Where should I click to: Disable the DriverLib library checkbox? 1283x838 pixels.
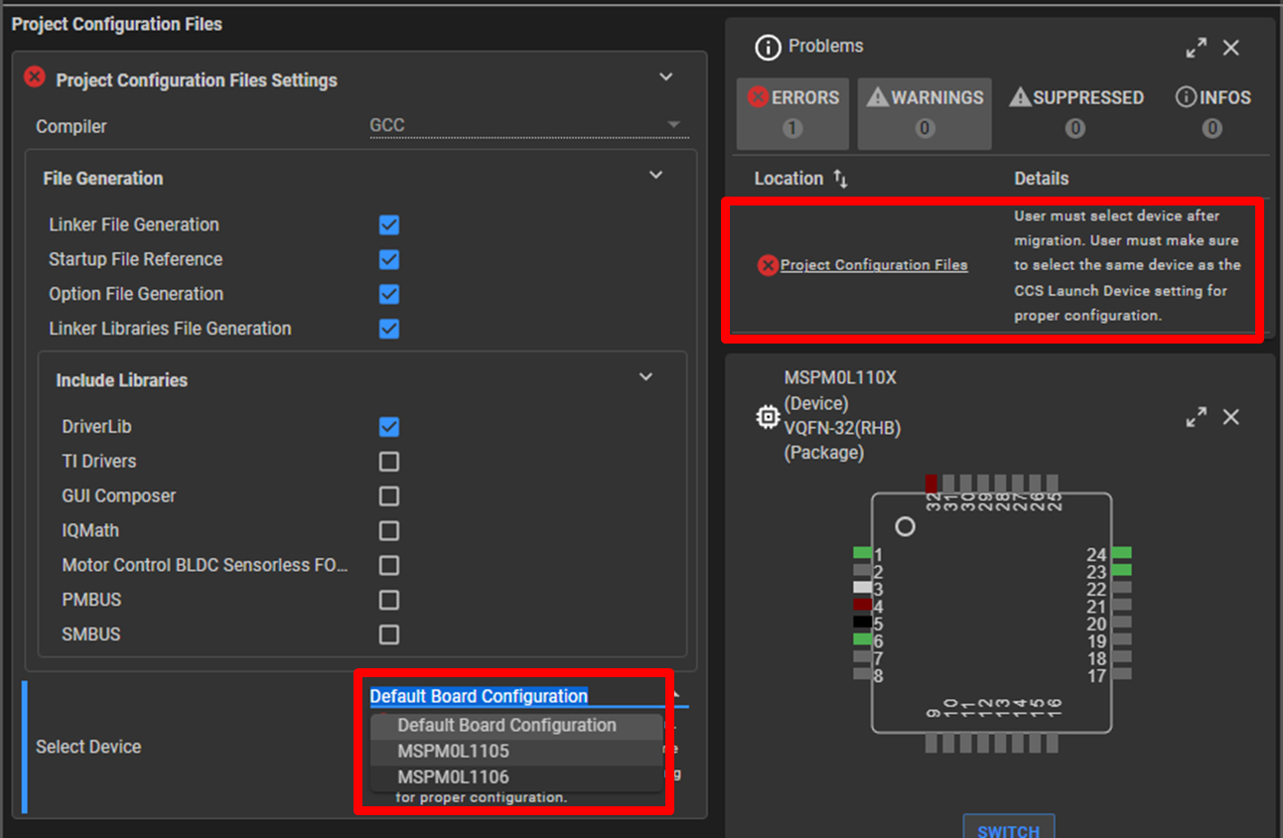pos(389,427)
